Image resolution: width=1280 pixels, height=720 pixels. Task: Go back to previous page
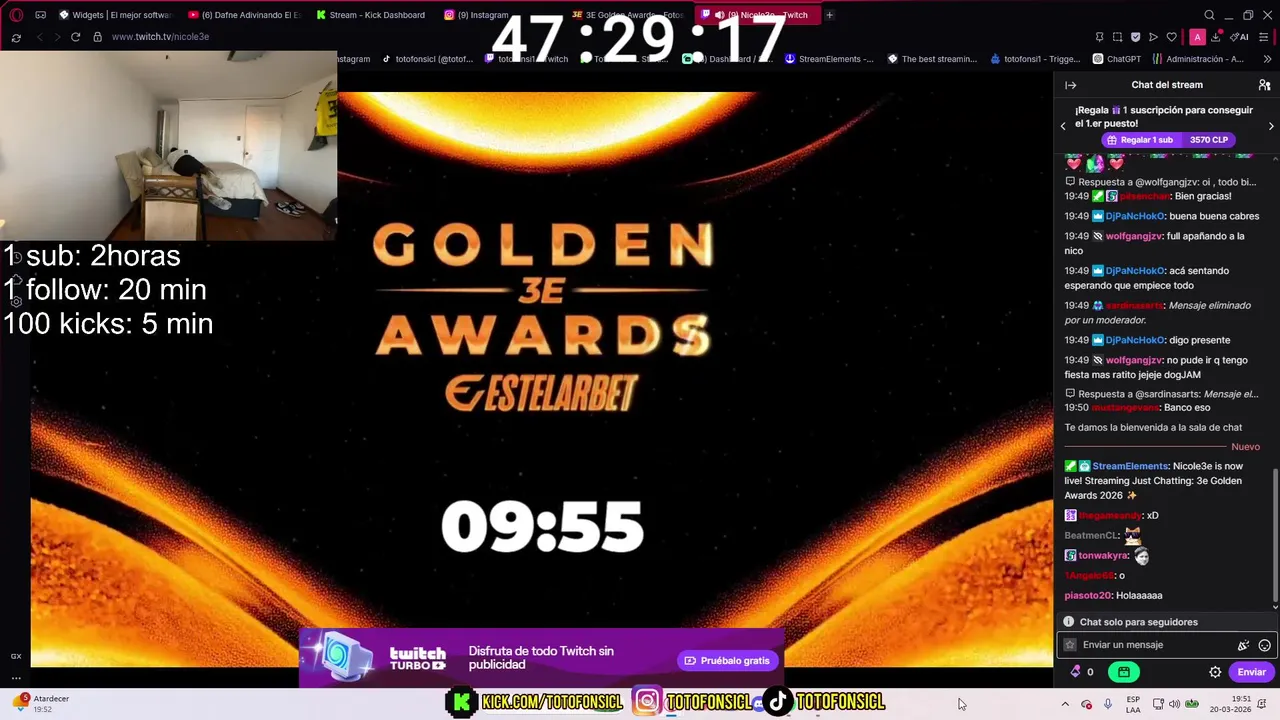[x=39, y=37]
